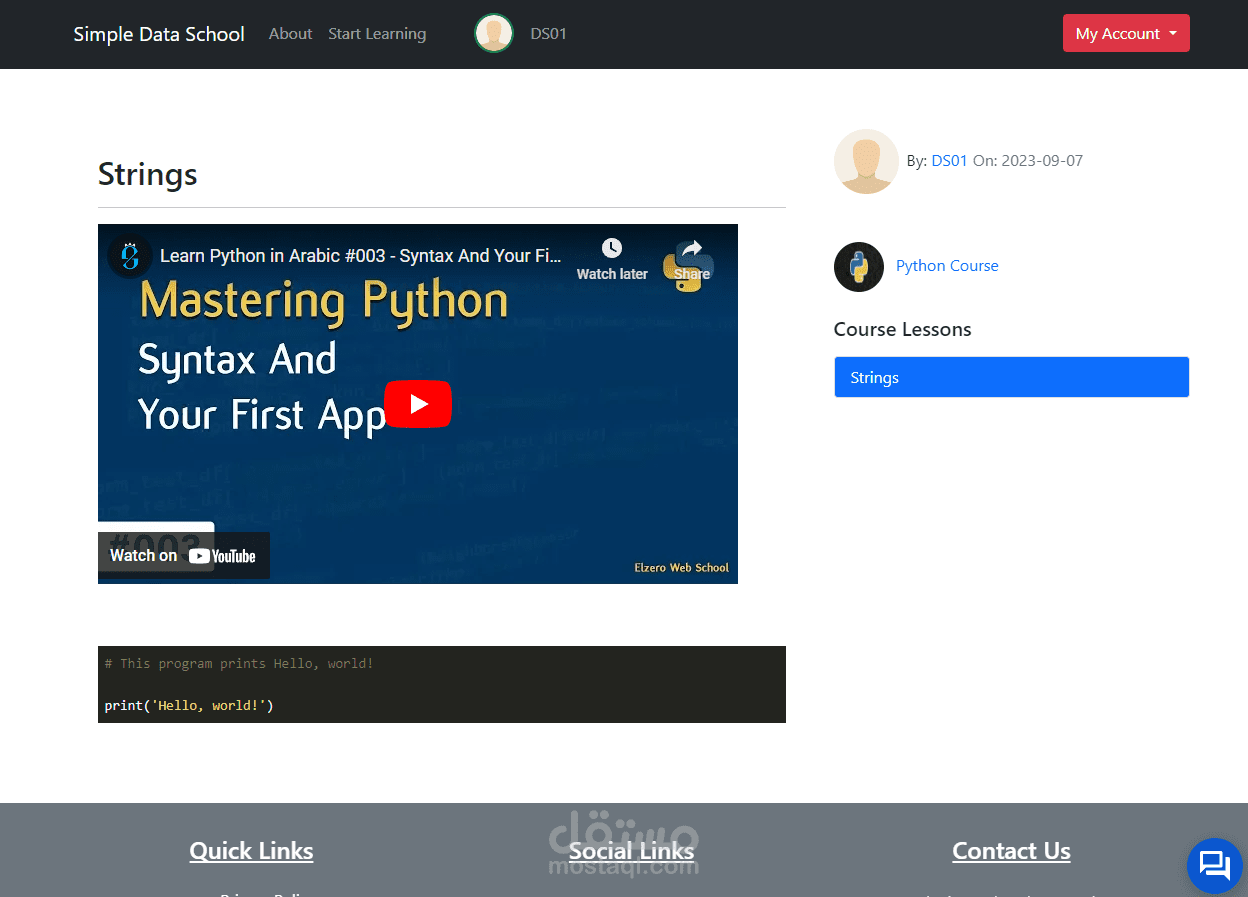This screenshot has width=1248, height=897.
Task: Click the Strings lesson page heading
Action: click(x=148, y=174)
